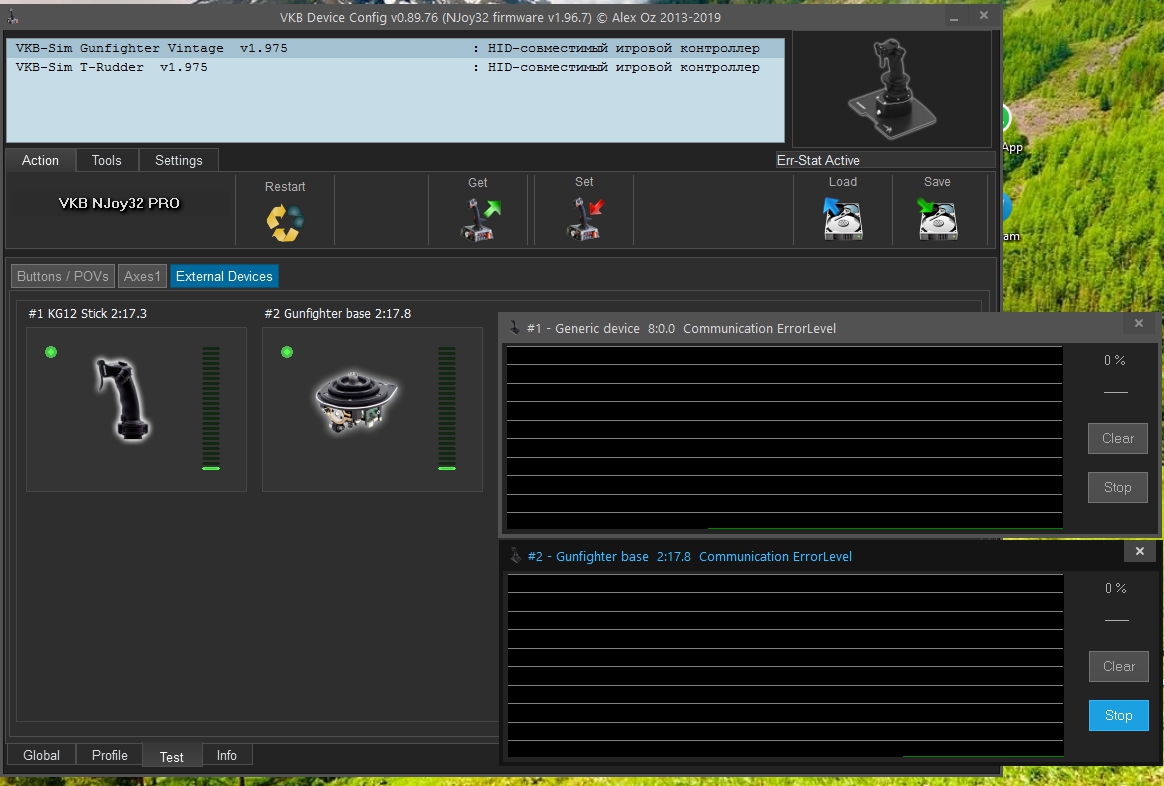Click the #1 Generic device error graph area
The image size is (1164, 786).
pos(785,438)
